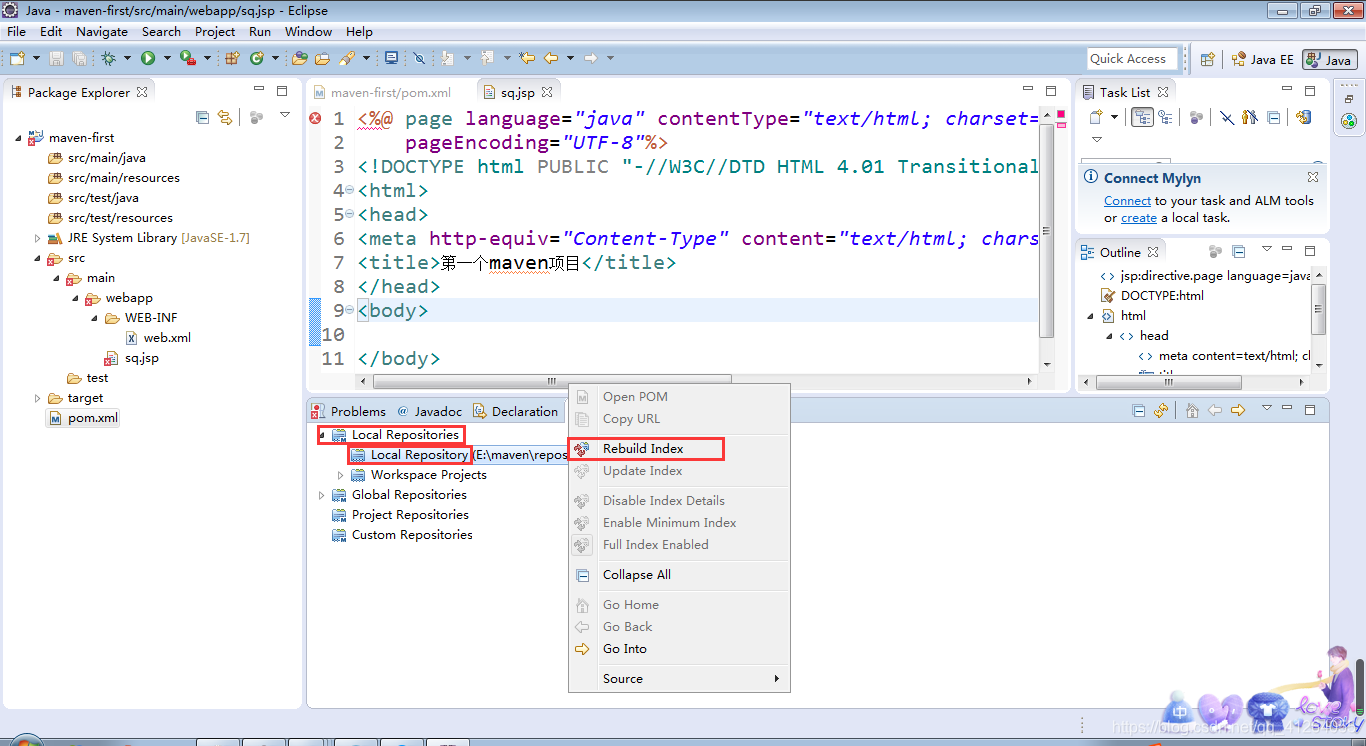Click the Open Task folder icon
1366x746 pixels.
(323, 58)
